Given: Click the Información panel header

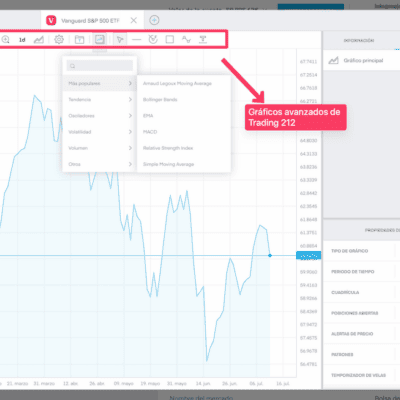Looking at the screenshot, I should coord(359,40).
